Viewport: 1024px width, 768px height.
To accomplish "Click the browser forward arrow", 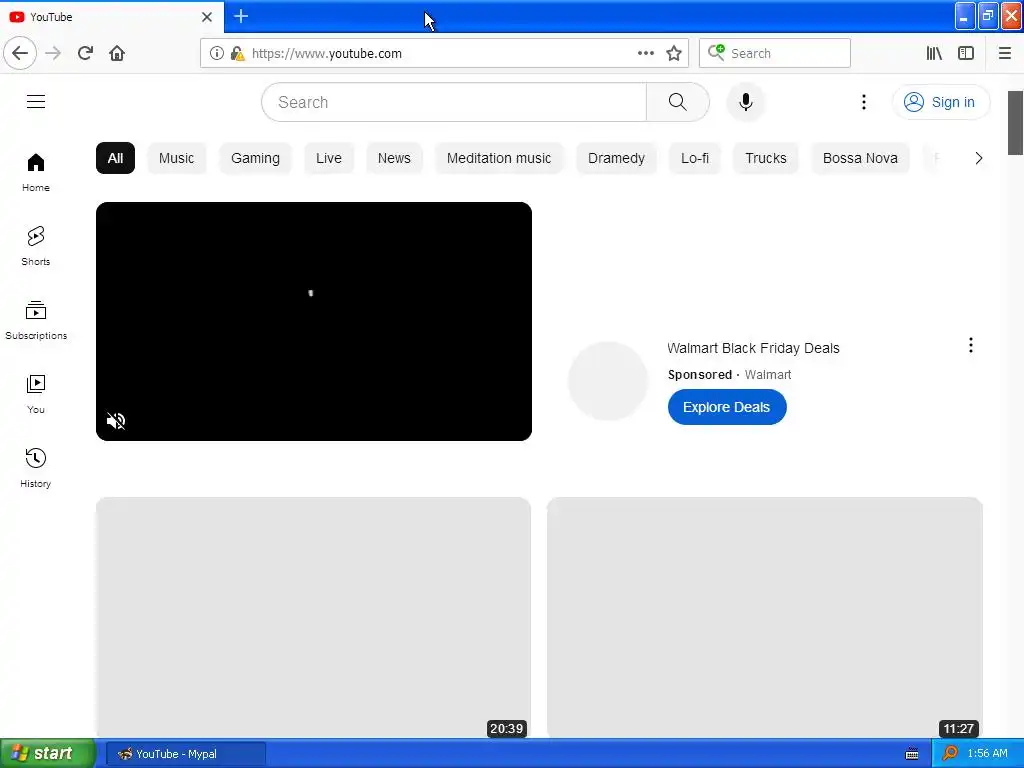I will point(53,53).
